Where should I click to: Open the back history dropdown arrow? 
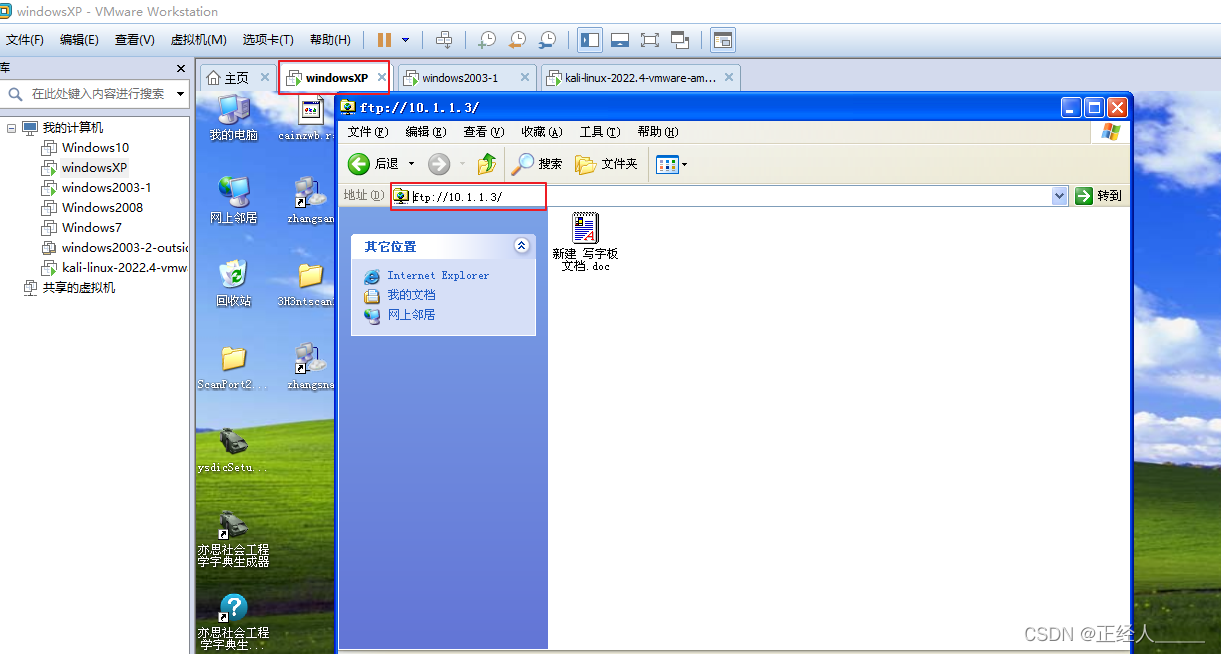411,164
